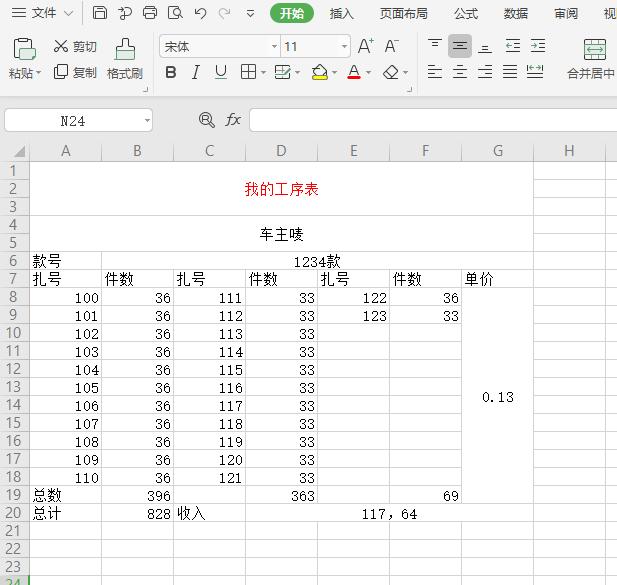Click the formula bar input
The image size is (617, 585).
(x=433, y=120)
